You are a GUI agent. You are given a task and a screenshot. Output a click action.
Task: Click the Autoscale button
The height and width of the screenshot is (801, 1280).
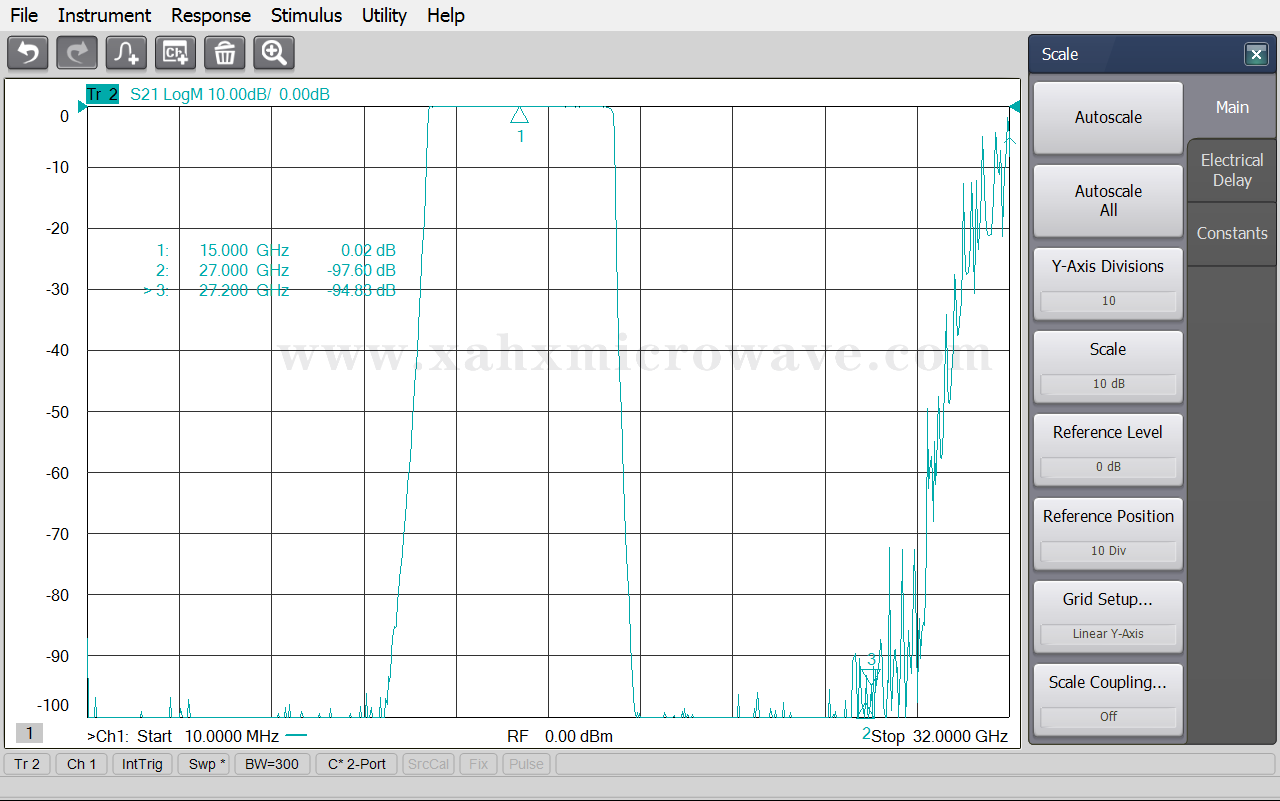click(1108, 118)
